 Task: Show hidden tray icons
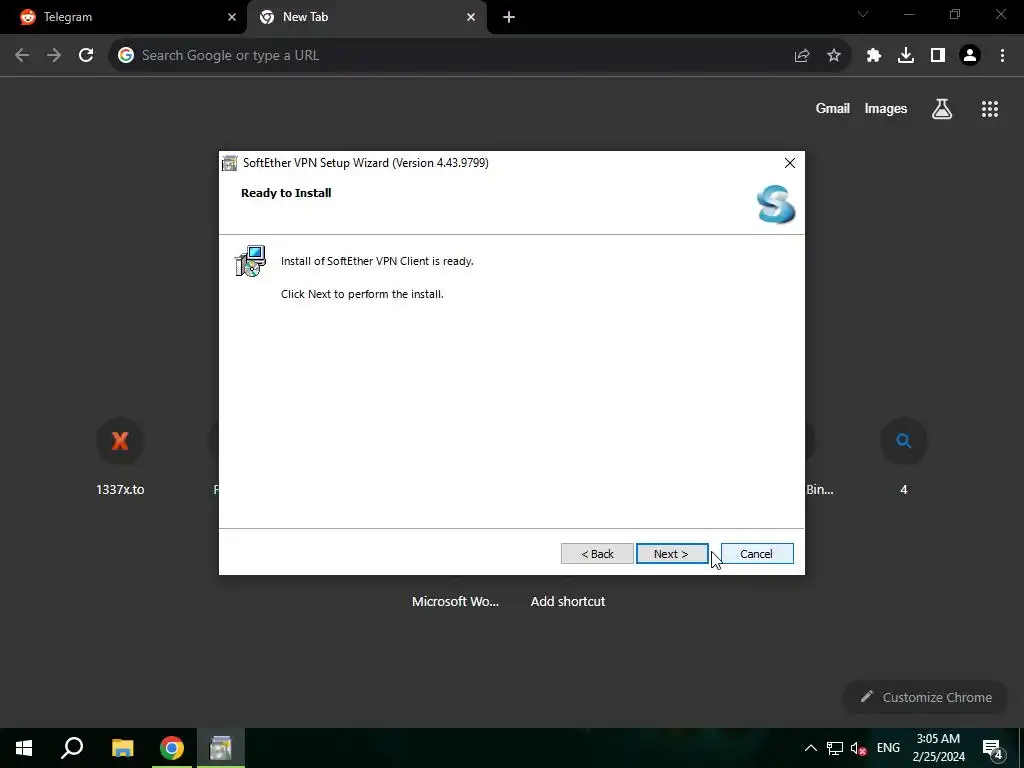pyautogui.click(x=810, y=748)
